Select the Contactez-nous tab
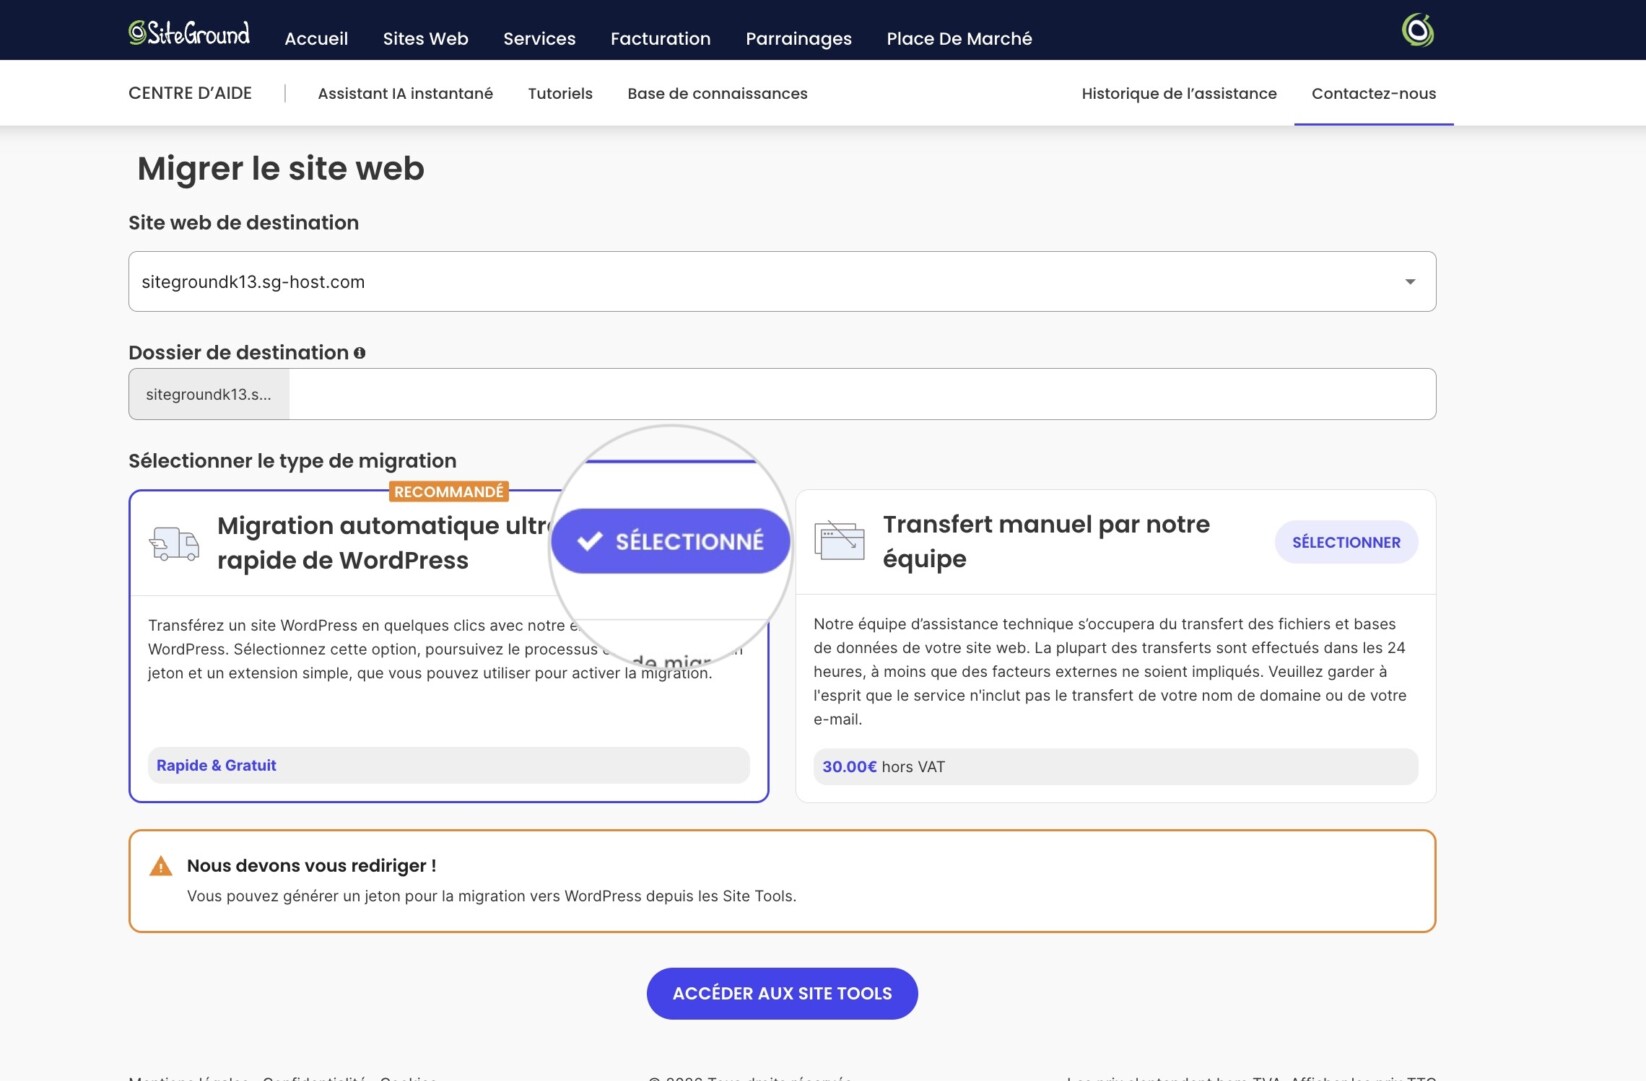 pos(1373,93)
